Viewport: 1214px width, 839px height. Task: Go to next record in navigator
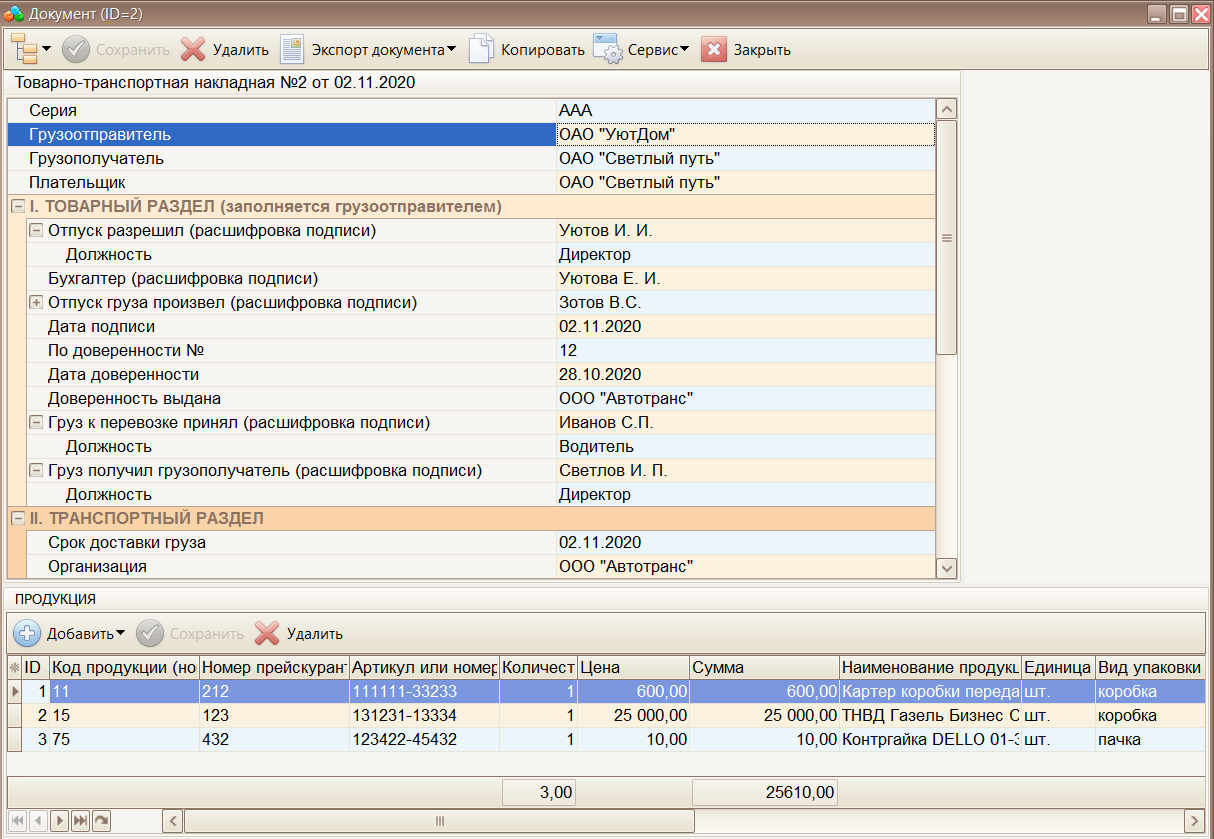click(60, 821)
